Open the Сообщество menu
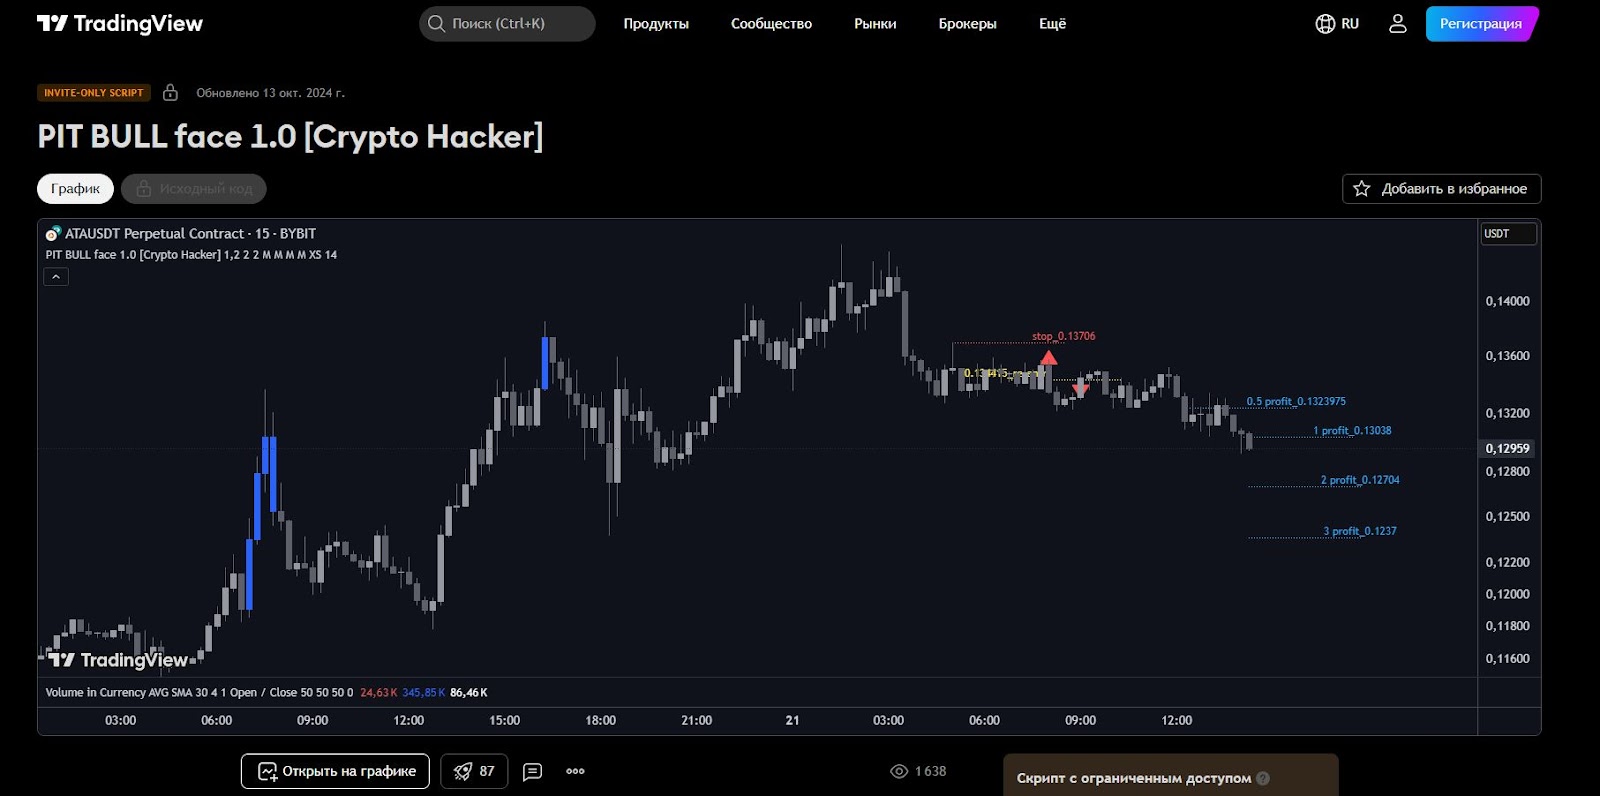The height and width of the screenshot is (796, 1600). pyautogui.click(x=771, y=24)
